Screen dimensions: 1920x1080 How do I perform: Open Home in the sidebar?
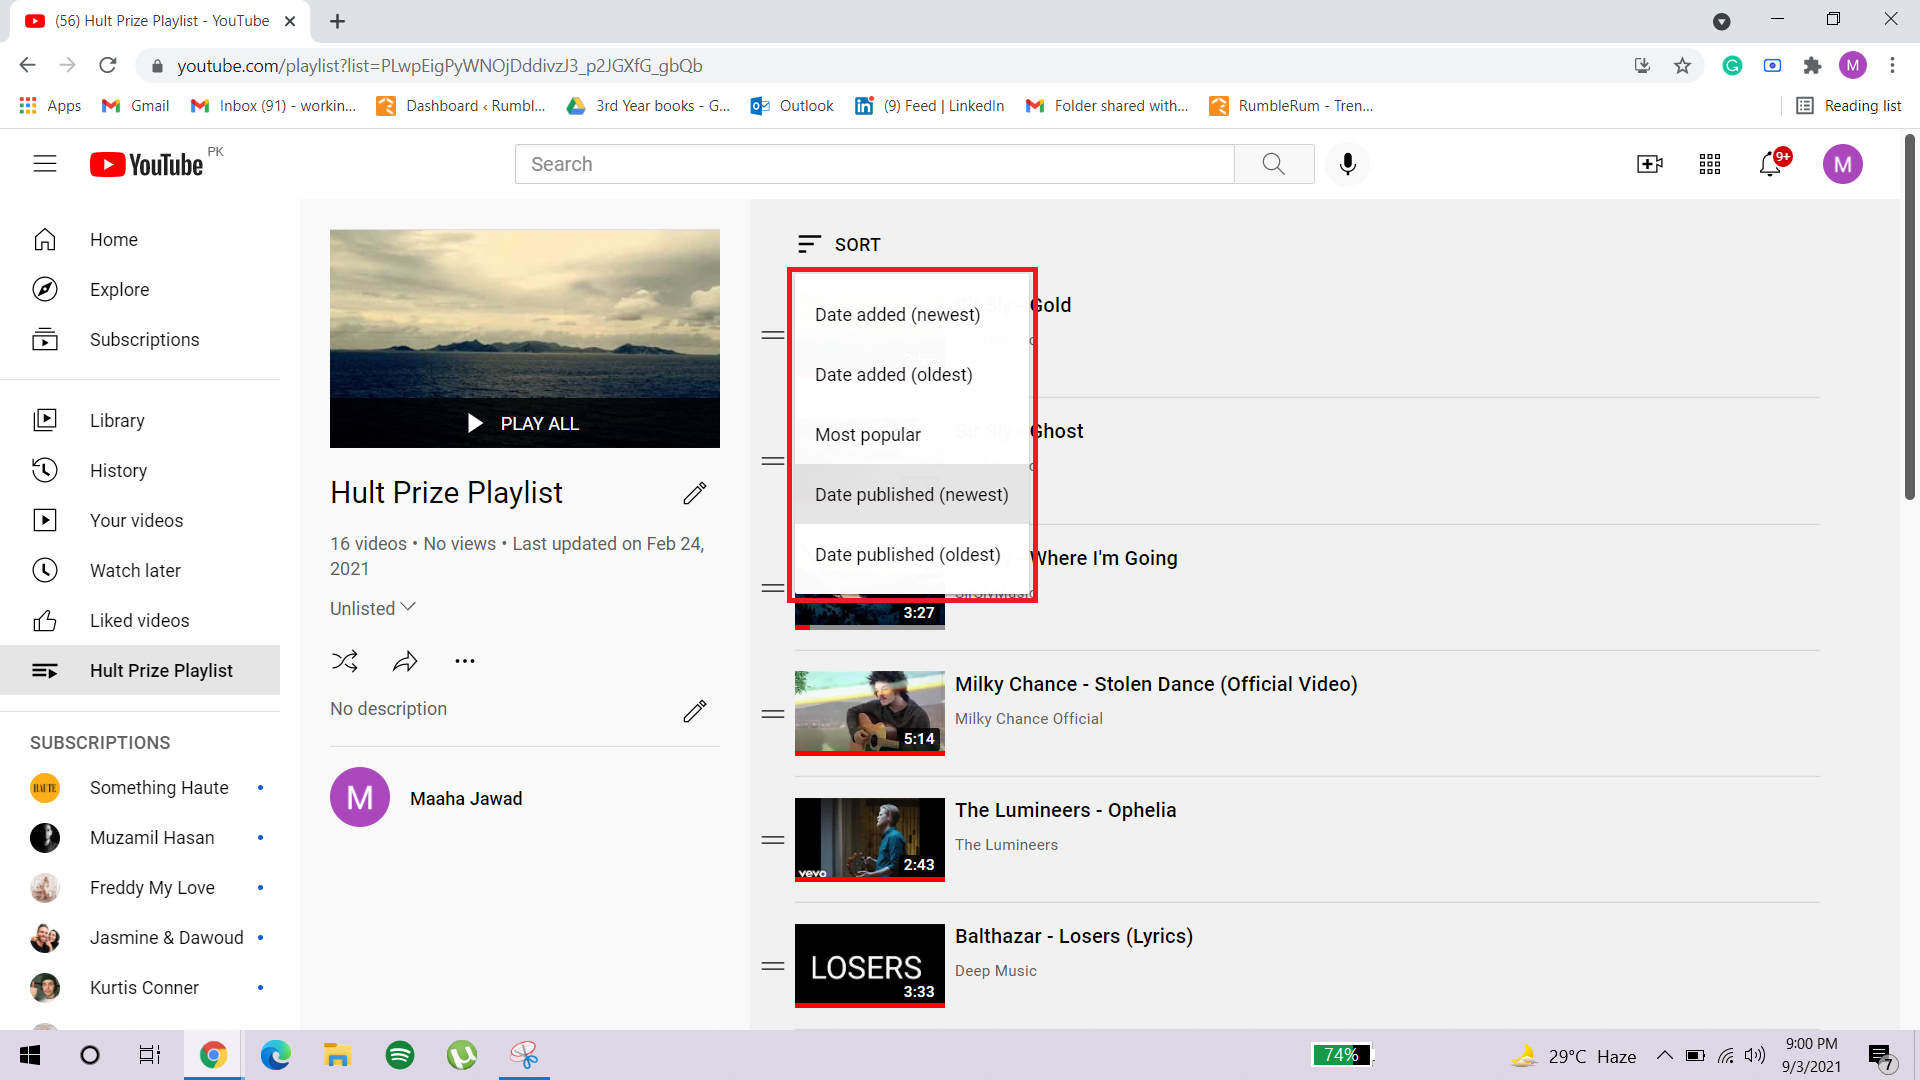pyautogui.click(x=140, y=239)
